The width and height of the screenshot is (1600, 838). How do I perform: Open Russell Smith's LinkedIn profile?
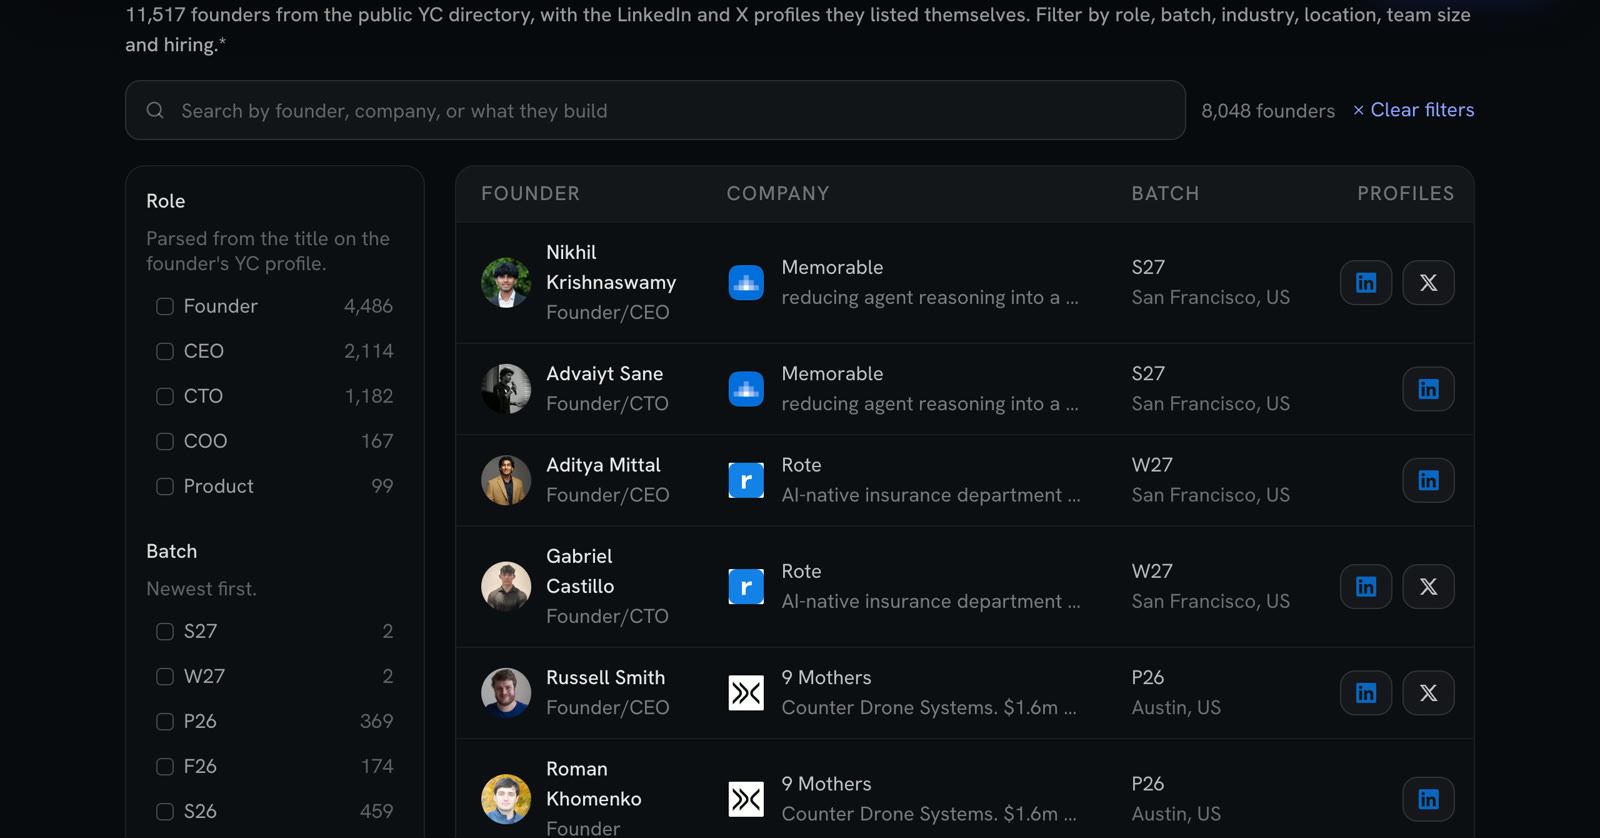pos(1366,693)
